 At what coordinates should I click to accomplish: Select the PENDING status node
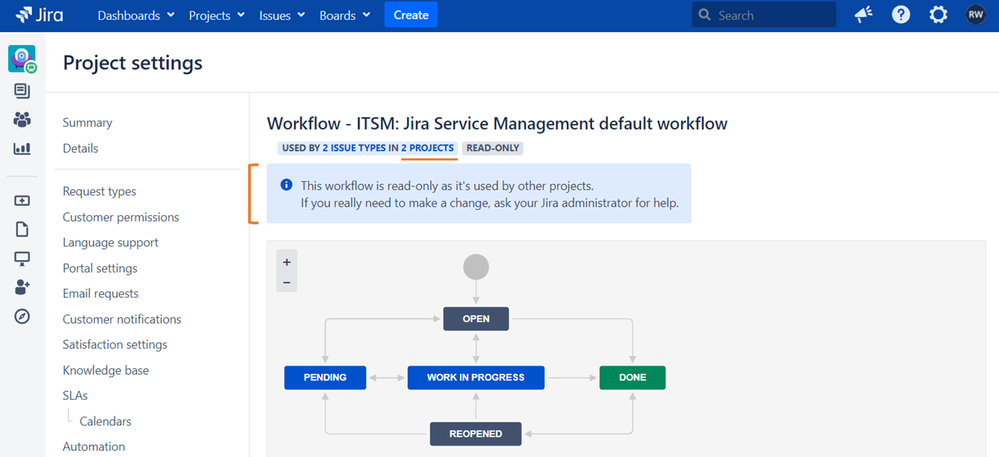325,377
